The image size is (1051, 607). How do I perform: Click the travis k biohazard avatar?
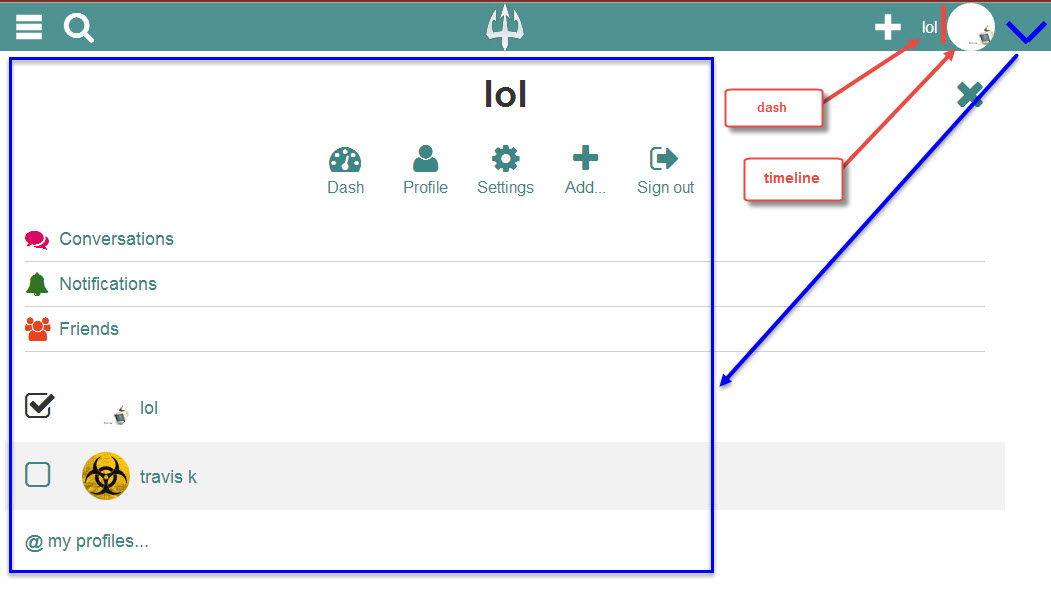coord(106,476)
